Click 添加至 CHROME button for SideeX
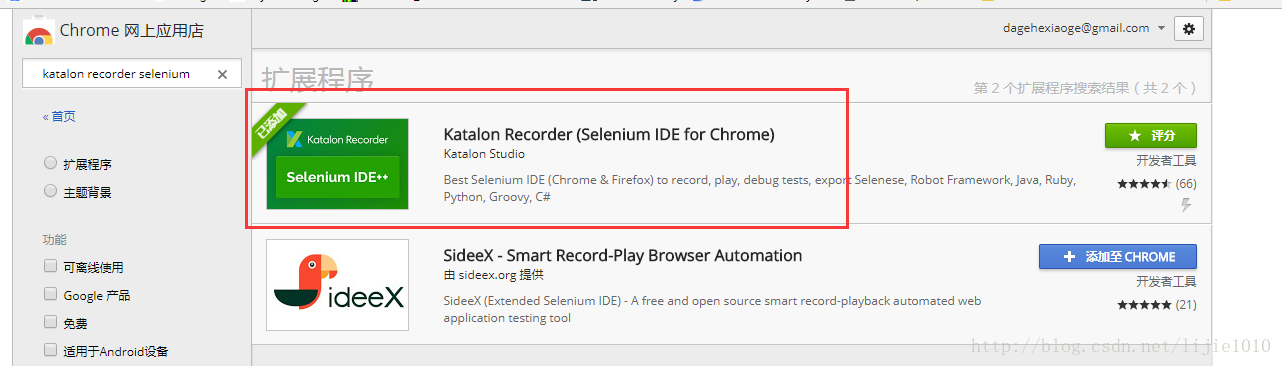The height and width of the screenshot is (366, 1282). tap(1118, 256)
